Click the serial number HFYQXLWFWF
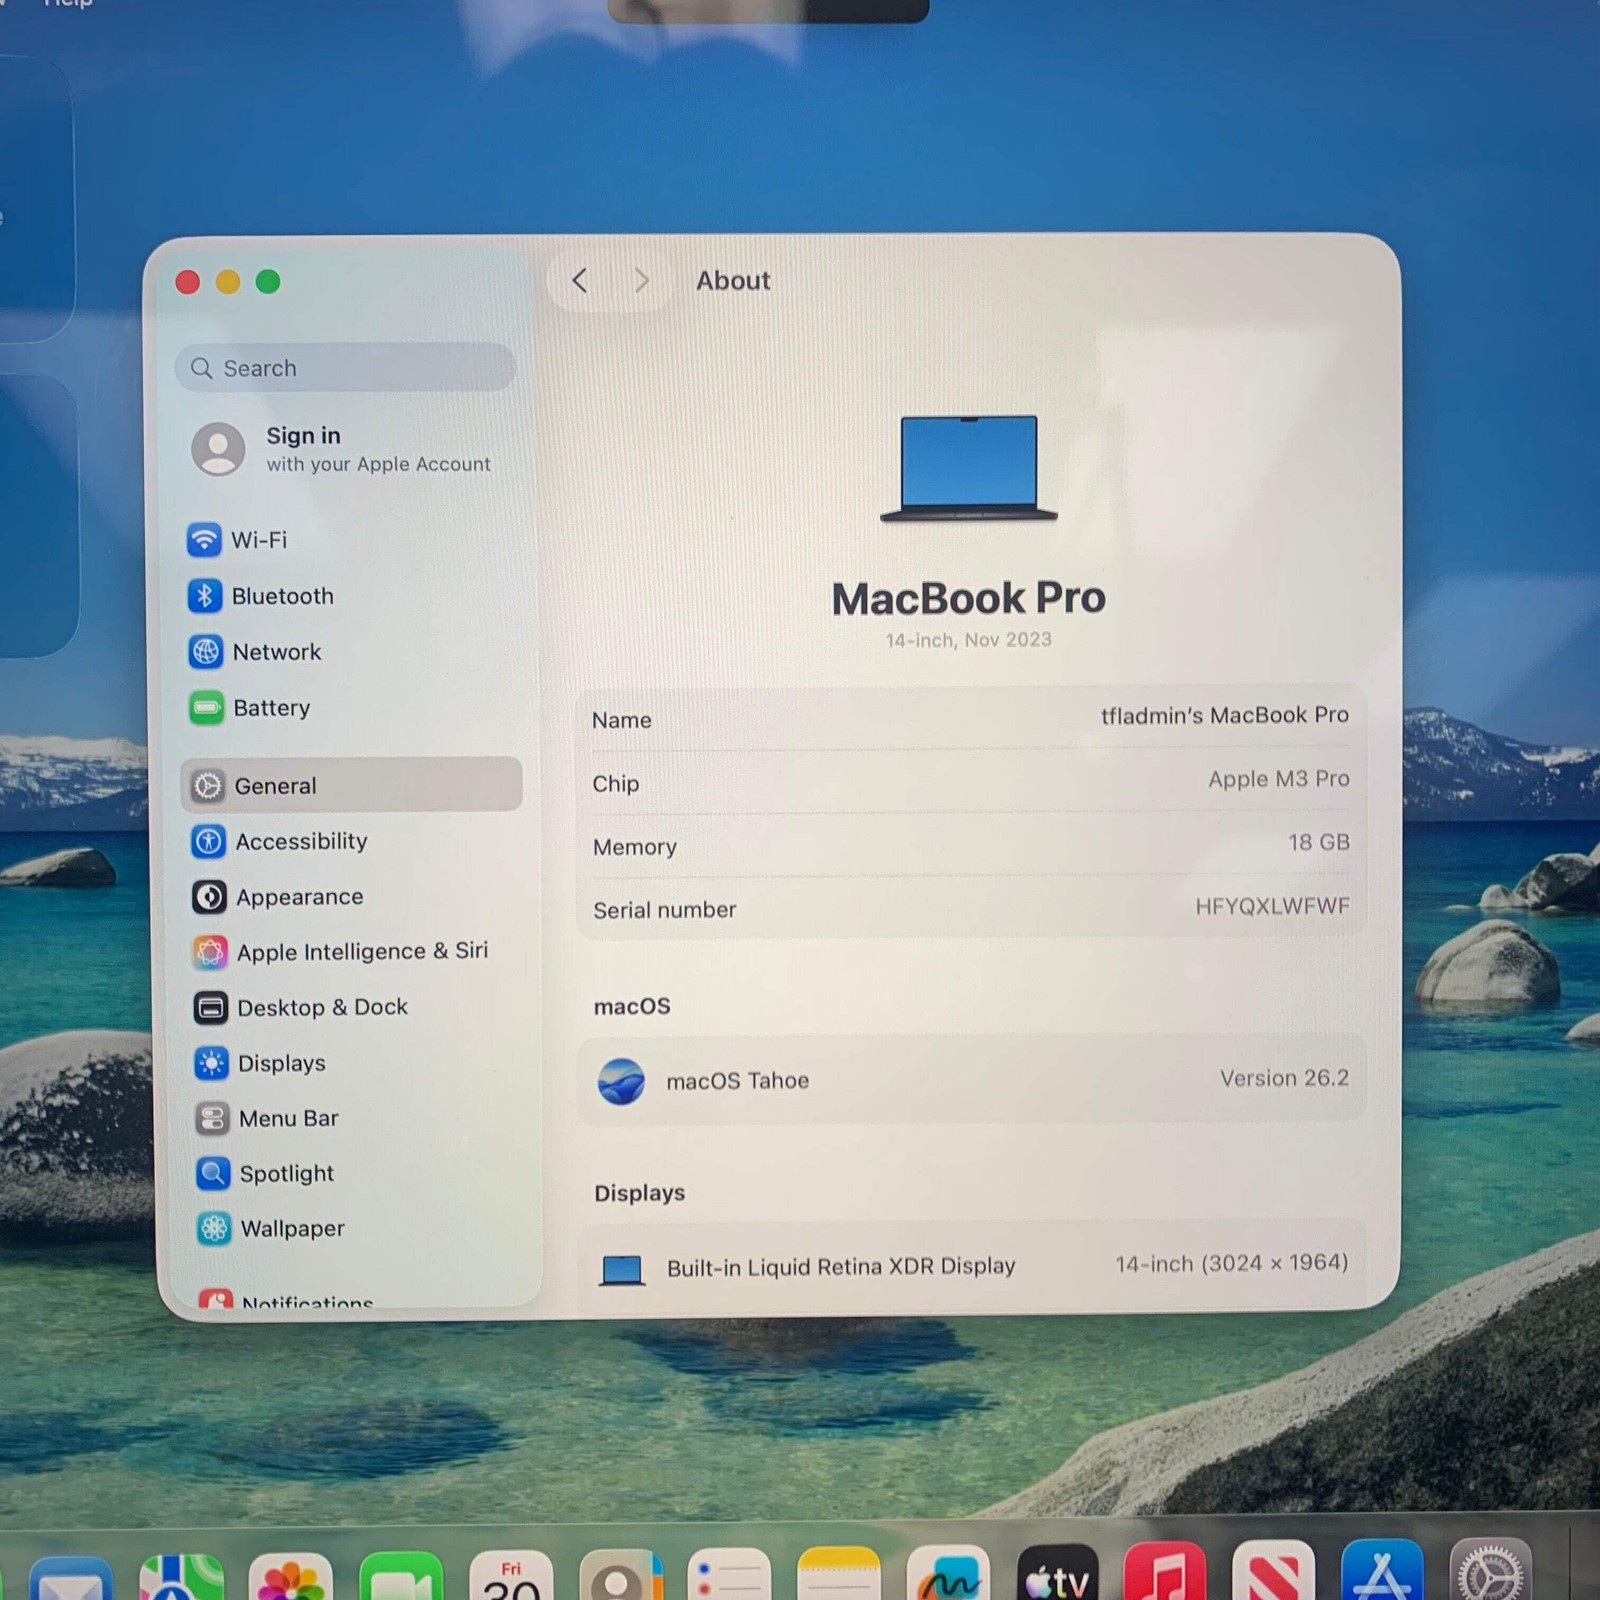Image resolution: width=1600 pixels, height=1600 pixels. tap(1272, 906)
